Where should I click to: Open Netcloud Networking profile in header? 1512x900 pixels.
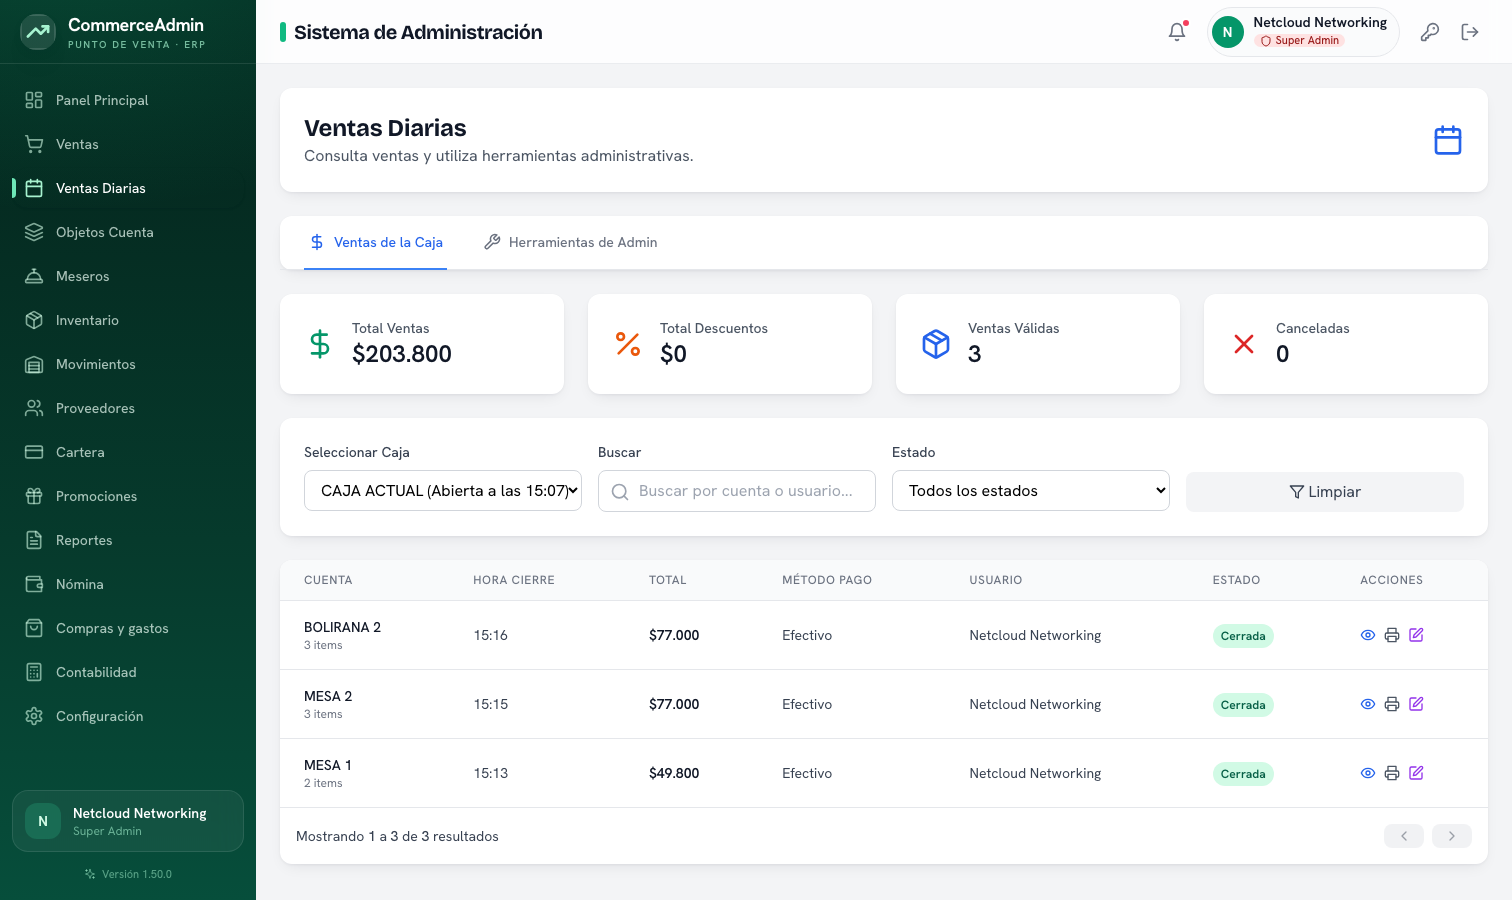pyautogui.click(x=1303, y=32)
